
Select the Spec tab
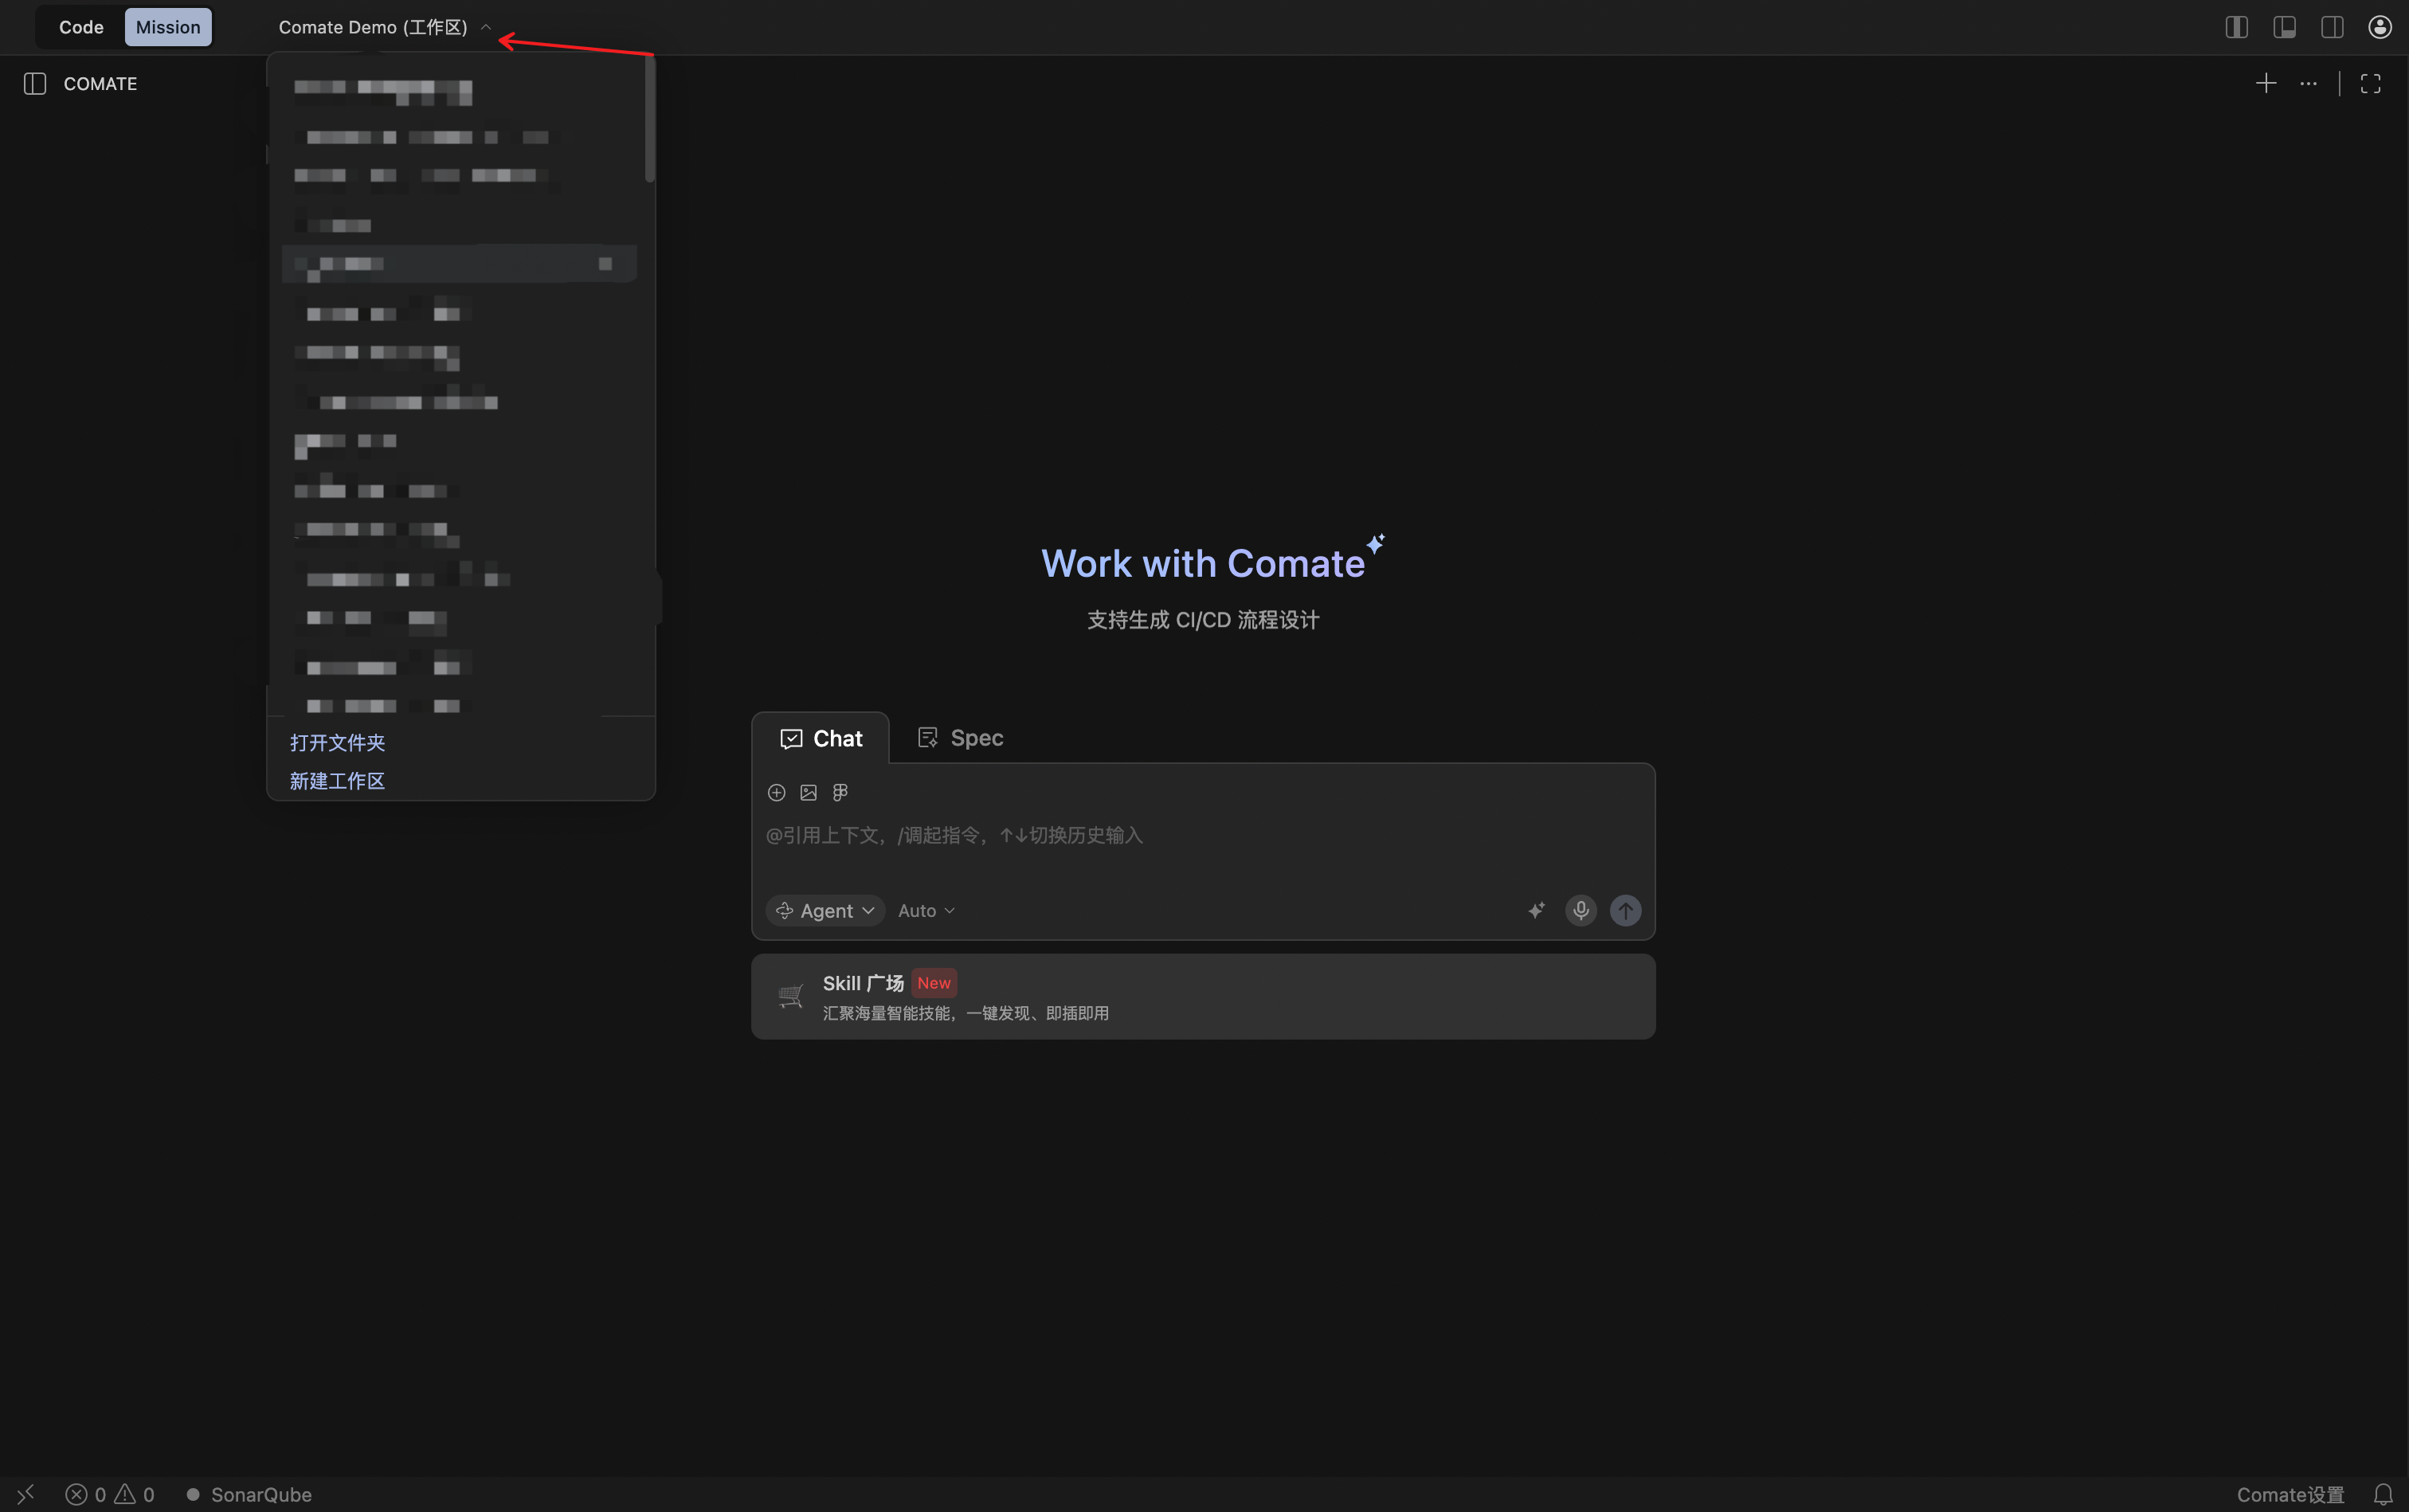click(x=960, y=738)
